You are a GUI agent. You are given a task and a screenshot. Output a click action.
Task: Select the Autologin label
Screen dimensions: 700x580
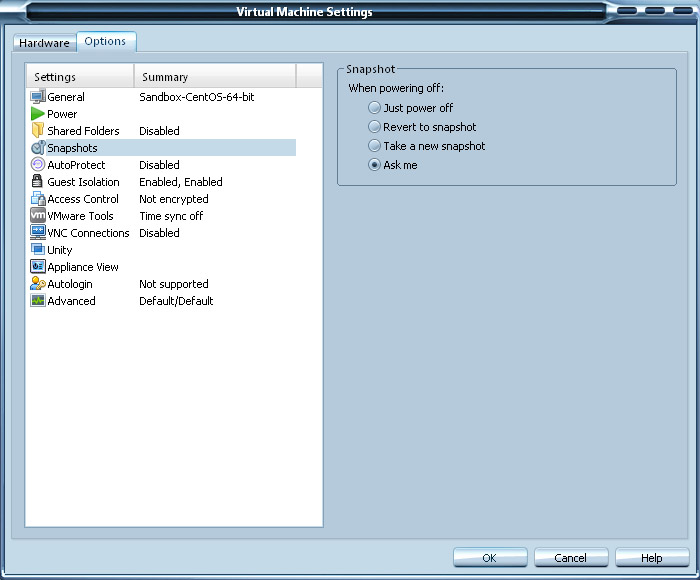70,284
